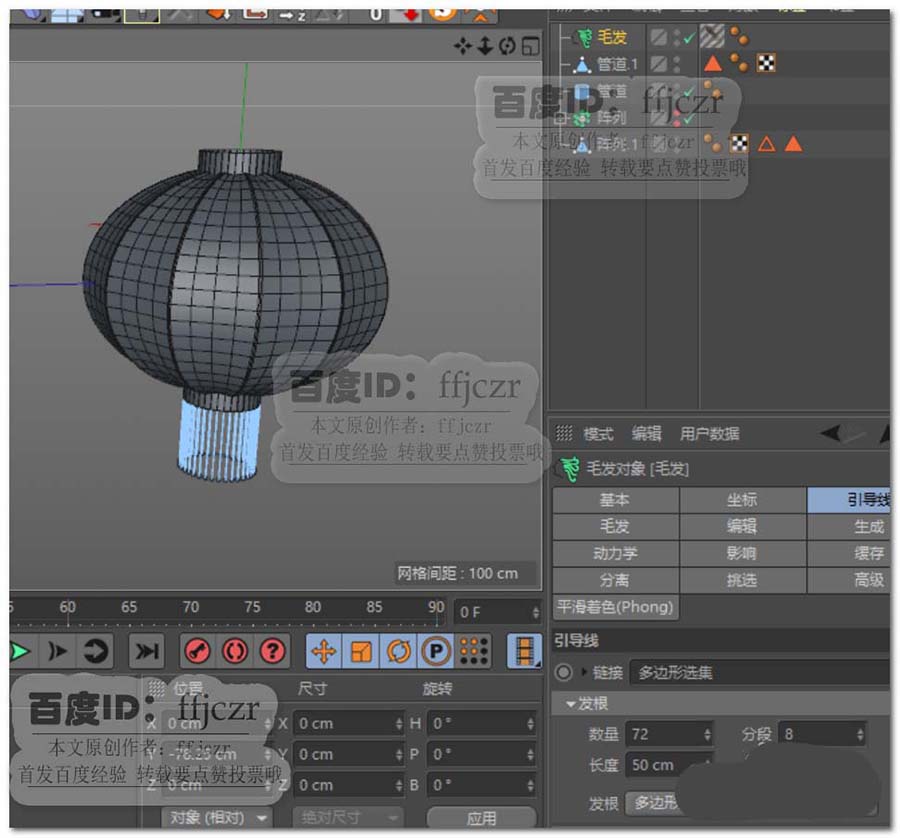Click the solid orange triangle tag on 阵列.1
This screenshot has width=900, height=838.
pyautogui.click(x=793, y=143)
